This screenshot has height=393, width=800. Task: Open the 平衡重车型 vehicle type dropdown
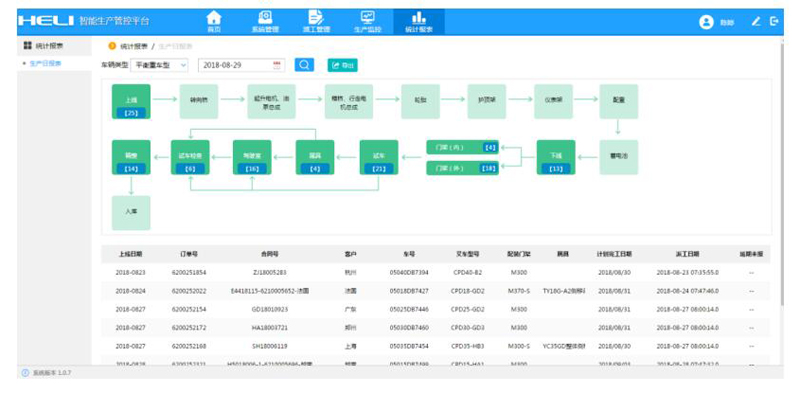point(159,65)
